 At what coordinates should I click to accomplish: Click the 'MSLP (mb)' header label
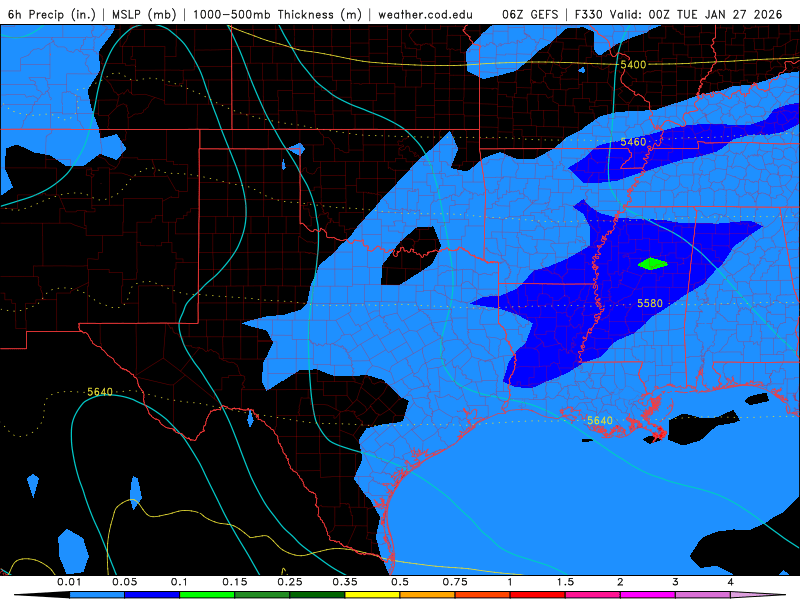click(x=144, y=14)
